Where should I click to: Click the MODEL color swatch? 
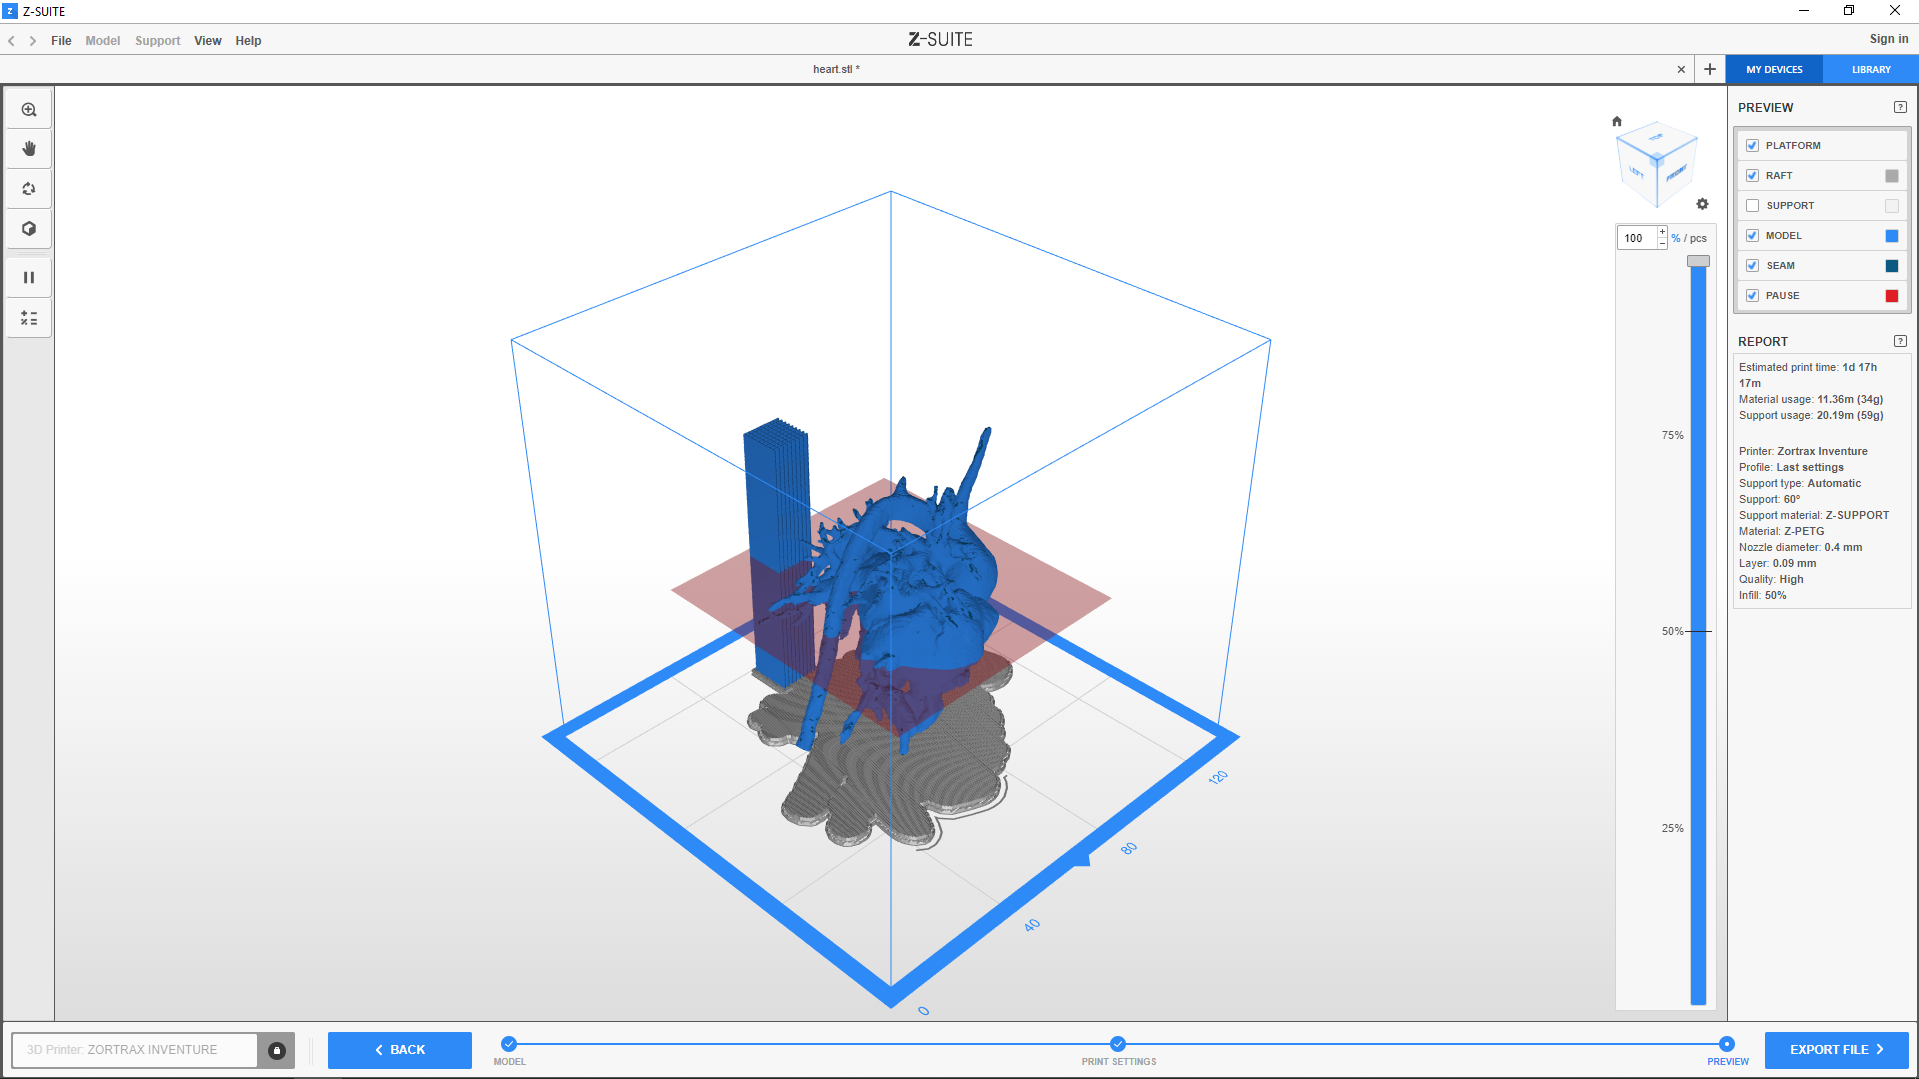pyautogui.click(x=1891, y=236)
